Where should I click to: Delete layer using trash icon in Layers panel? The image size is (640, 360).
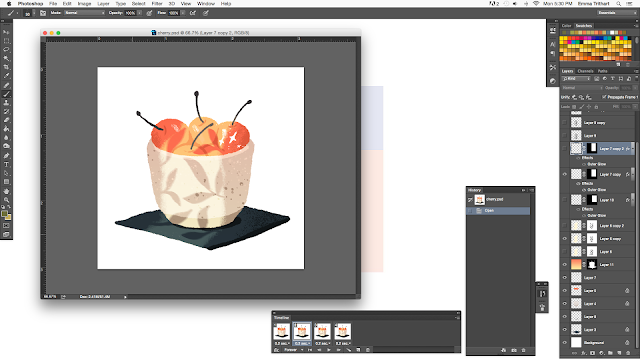click(628, 353)
